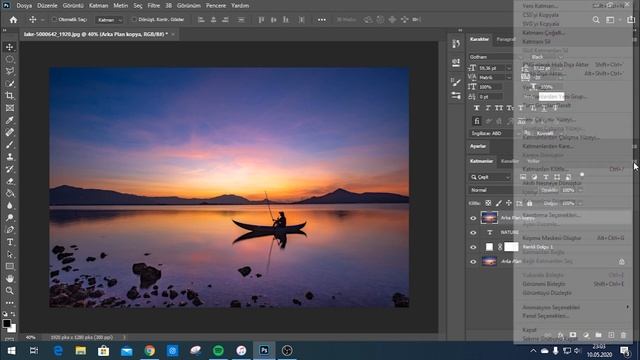Click the fi standard ligatures button

click(476, 121)
